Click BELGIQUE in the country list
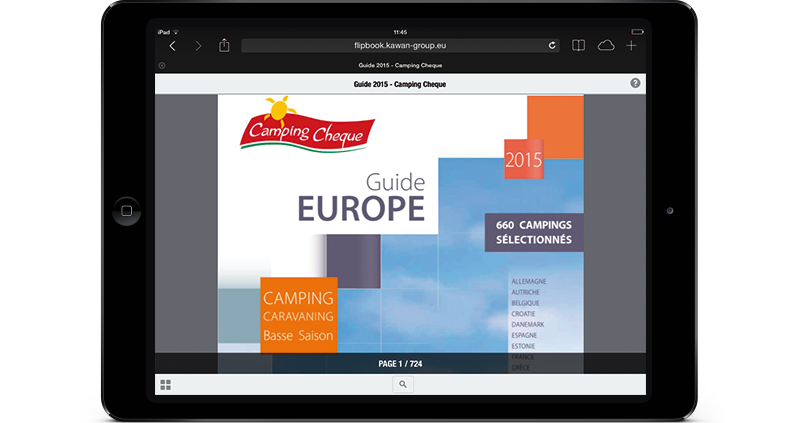Image resolution: width=800 pixels, height=423 pixels. [525, 303]
